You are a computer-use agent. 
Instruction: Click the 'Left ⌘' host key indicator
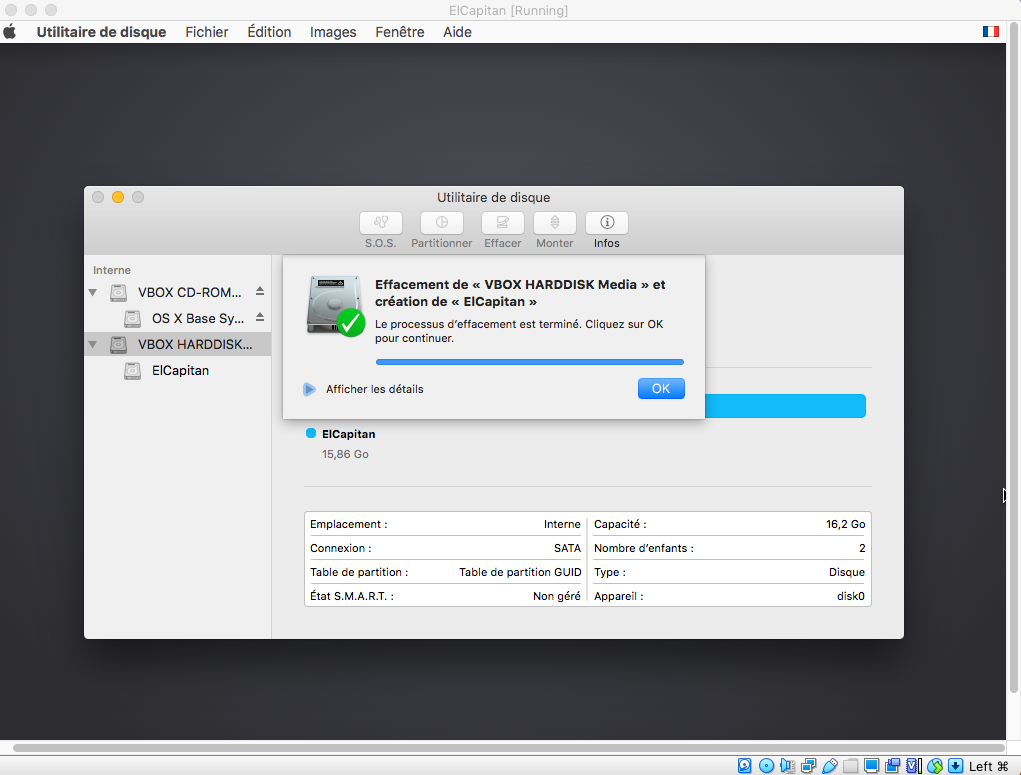988,766
